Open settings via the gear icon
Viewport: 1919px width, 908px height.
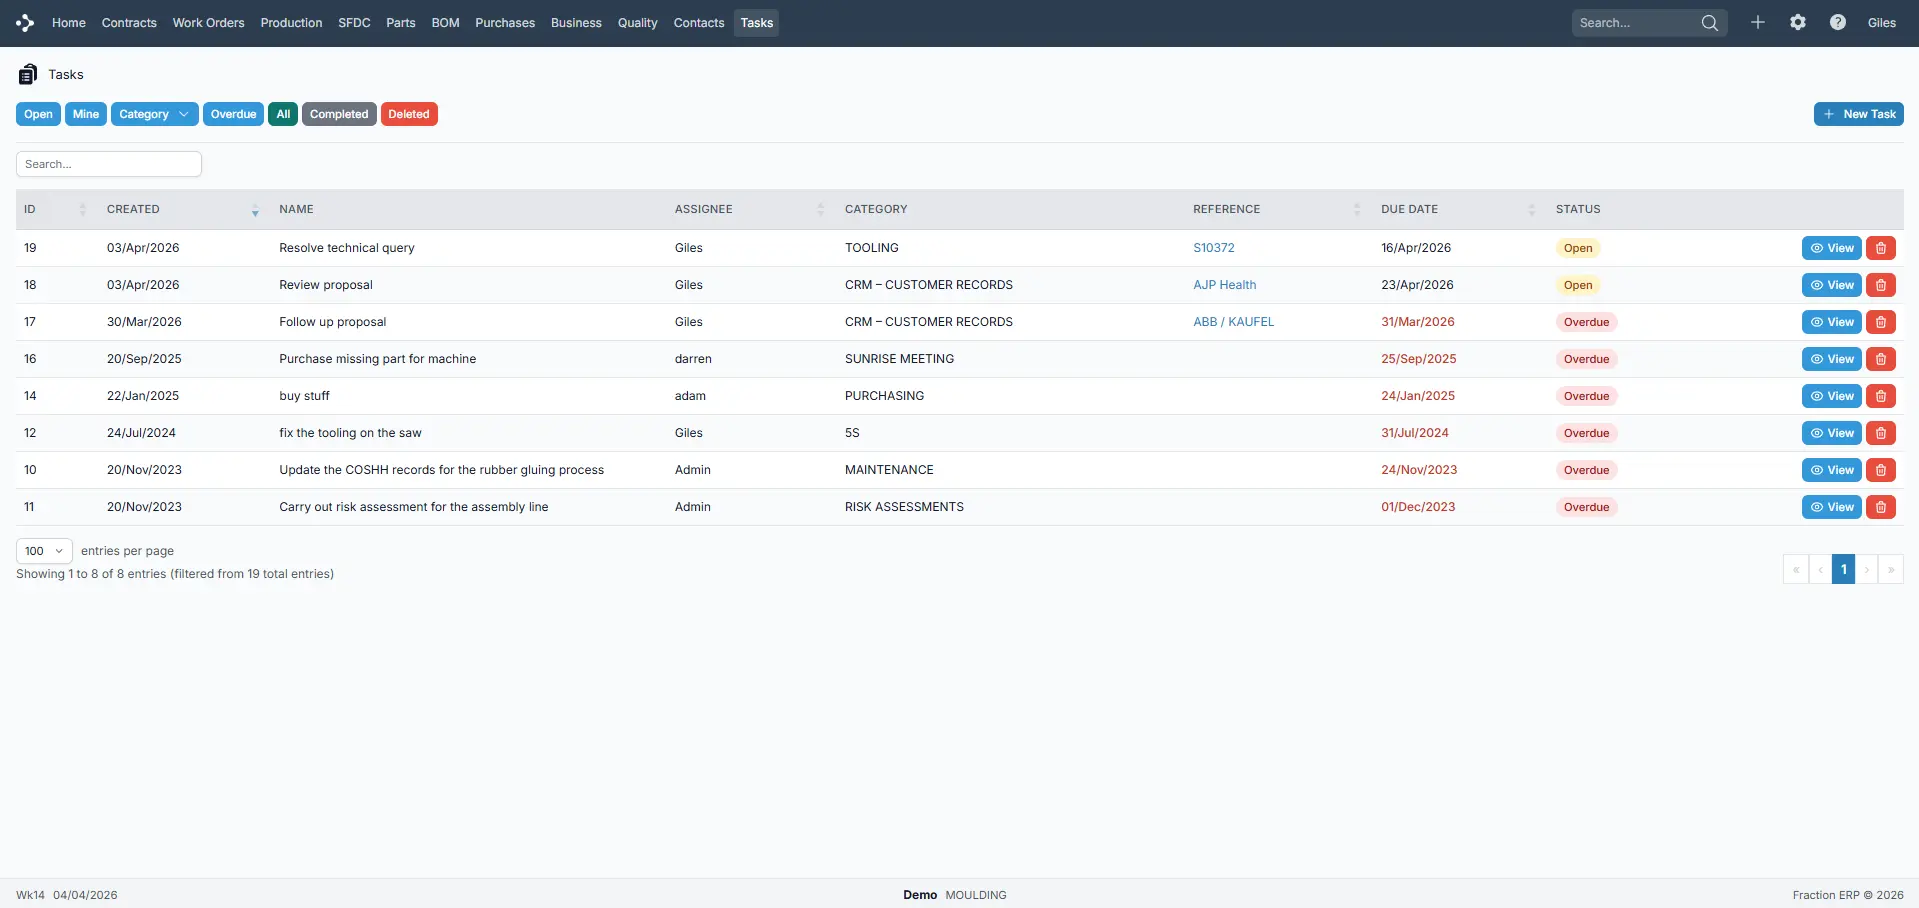1797,23
